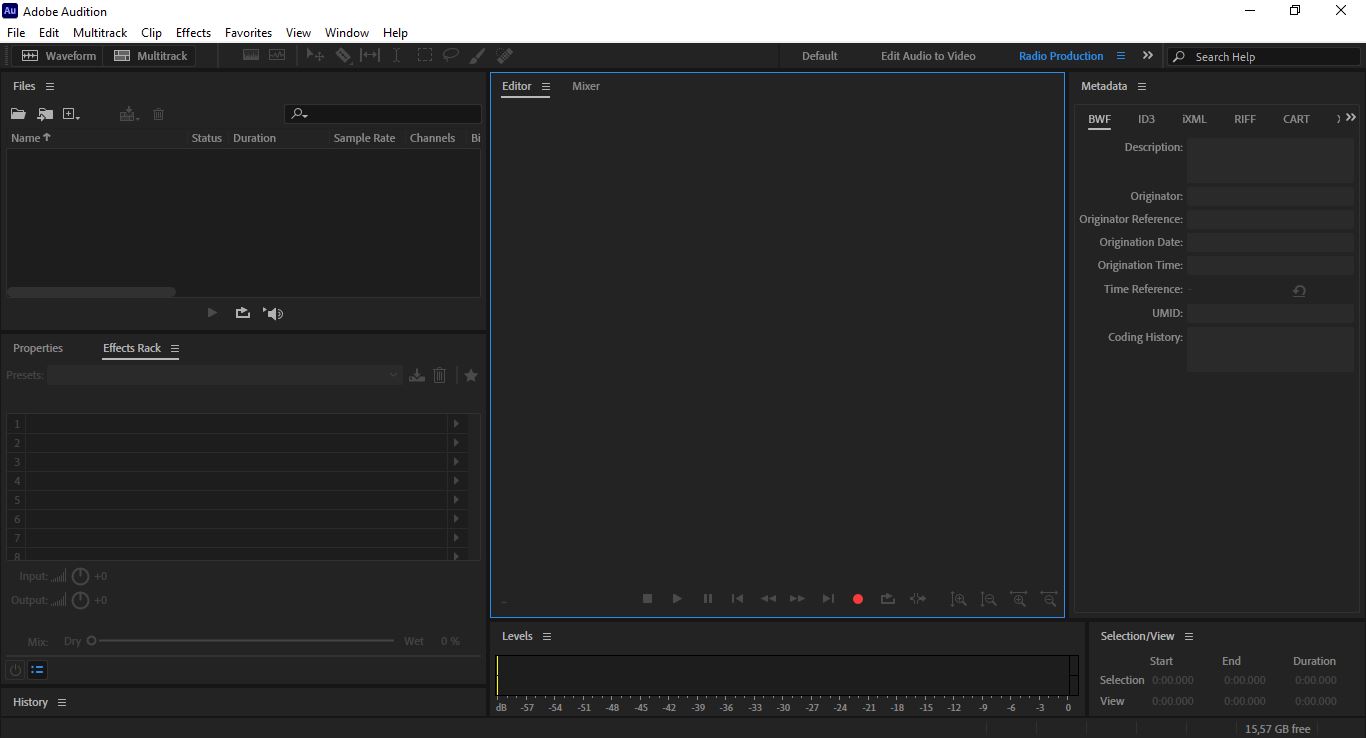Toggle Loop Playback in Files panel

click(242, 313)
